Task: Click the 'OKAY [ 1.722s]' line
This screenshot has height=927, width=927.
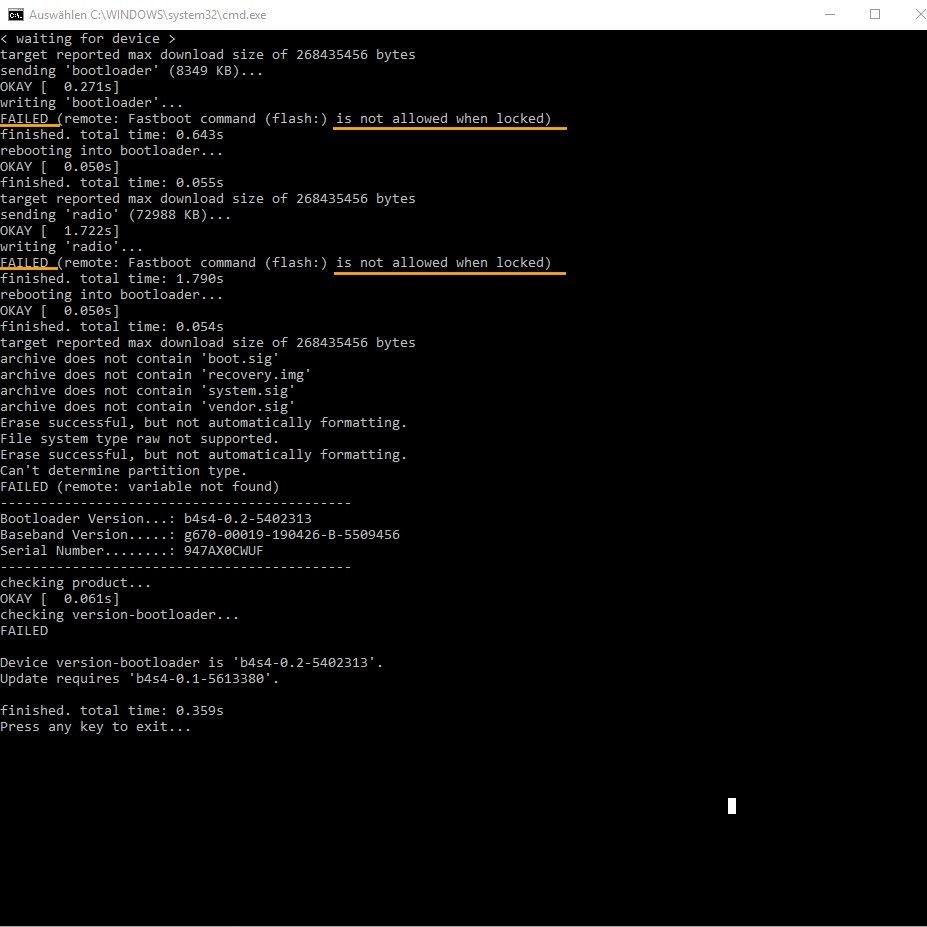Action: click(x=60, y=231)
